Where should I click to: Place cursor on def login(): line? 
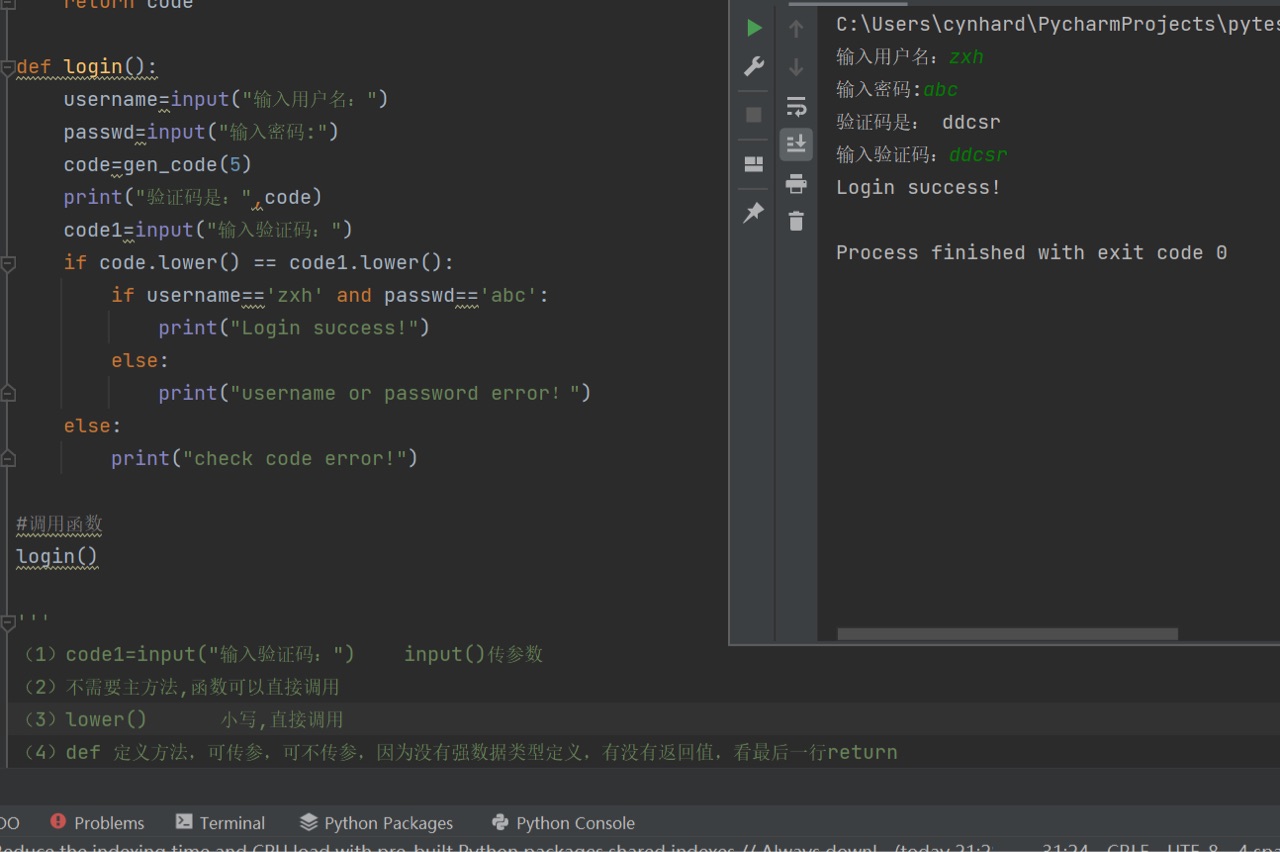87,68
